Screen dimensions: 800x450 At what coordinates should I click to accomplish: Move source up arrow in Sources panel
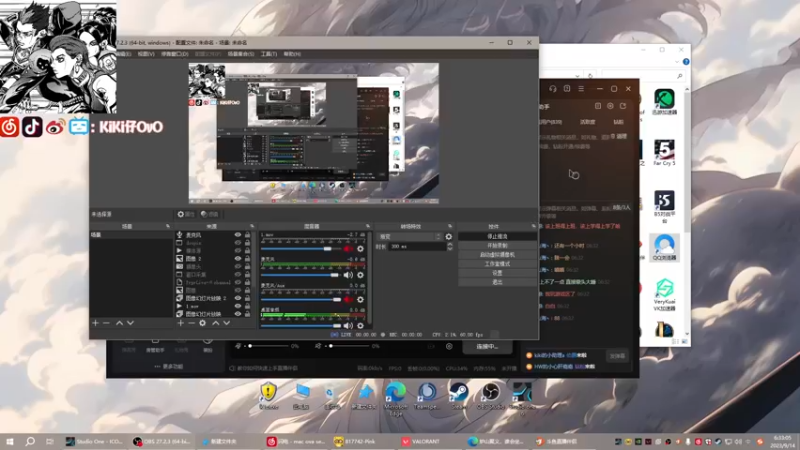215,323
